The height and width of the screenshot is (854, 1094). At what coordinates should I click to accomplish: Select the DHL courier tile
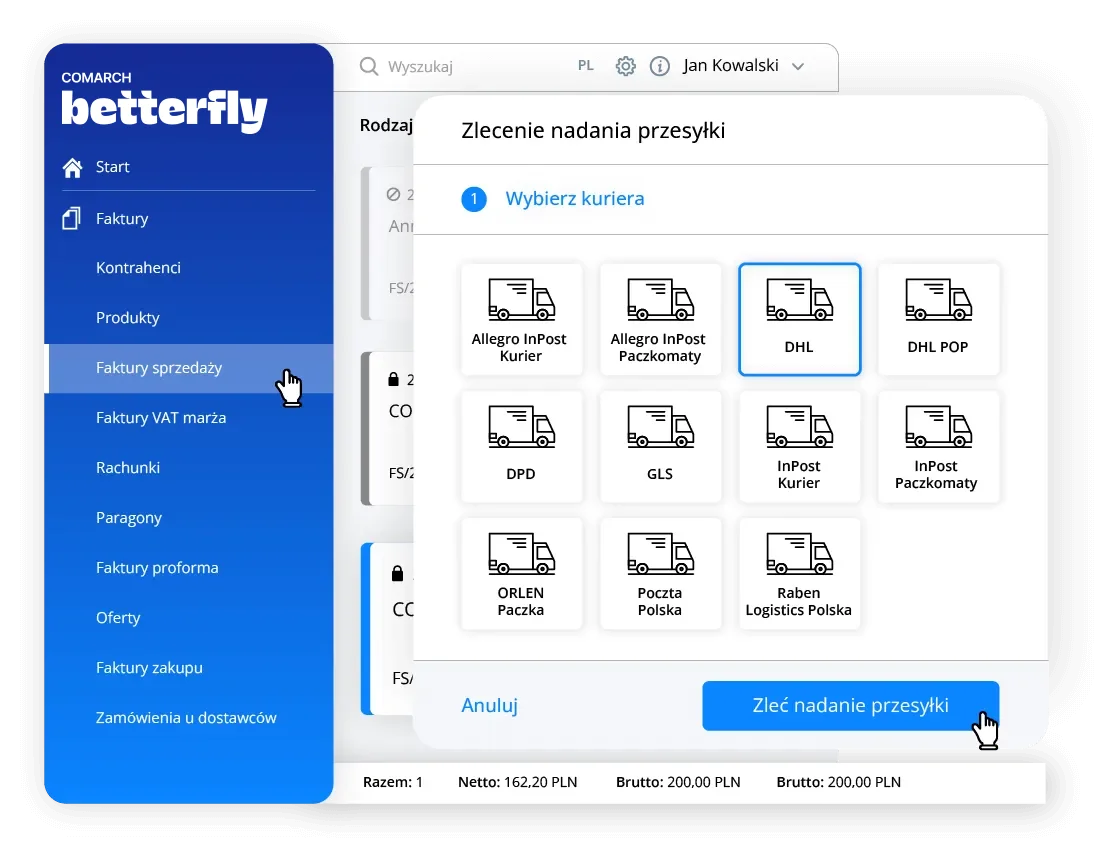tap(799, 319)
